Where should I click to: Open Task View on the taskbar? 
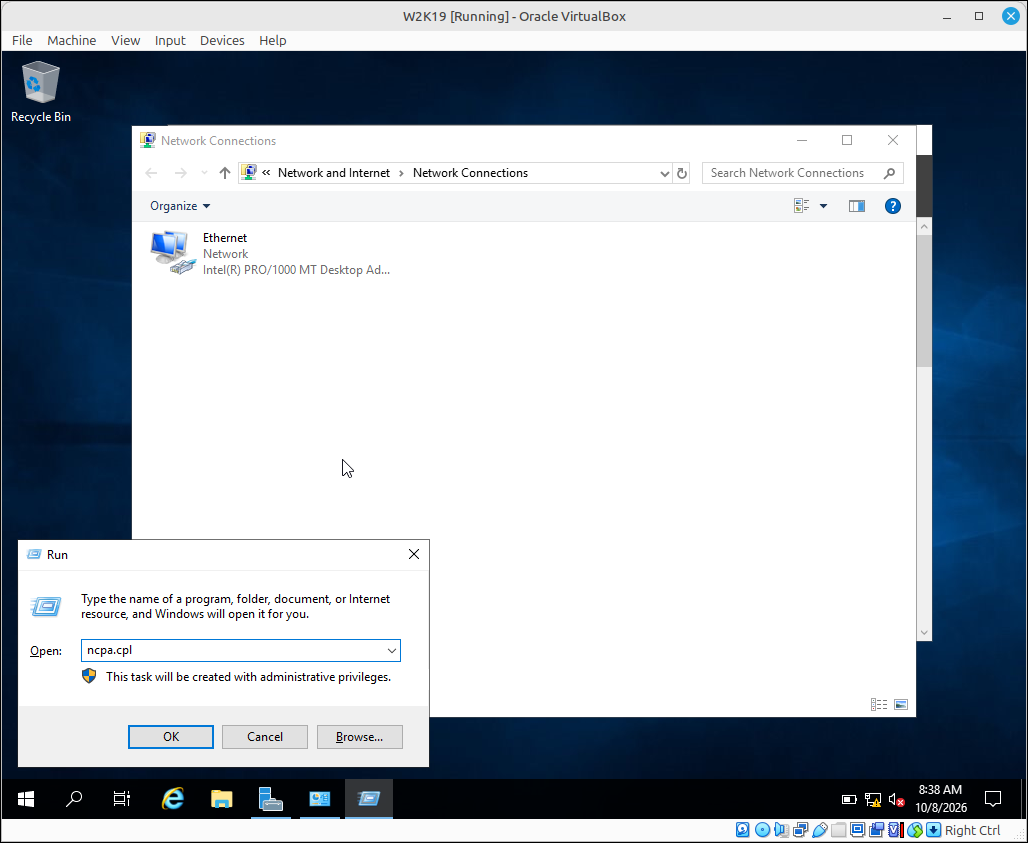pos(122,798)
